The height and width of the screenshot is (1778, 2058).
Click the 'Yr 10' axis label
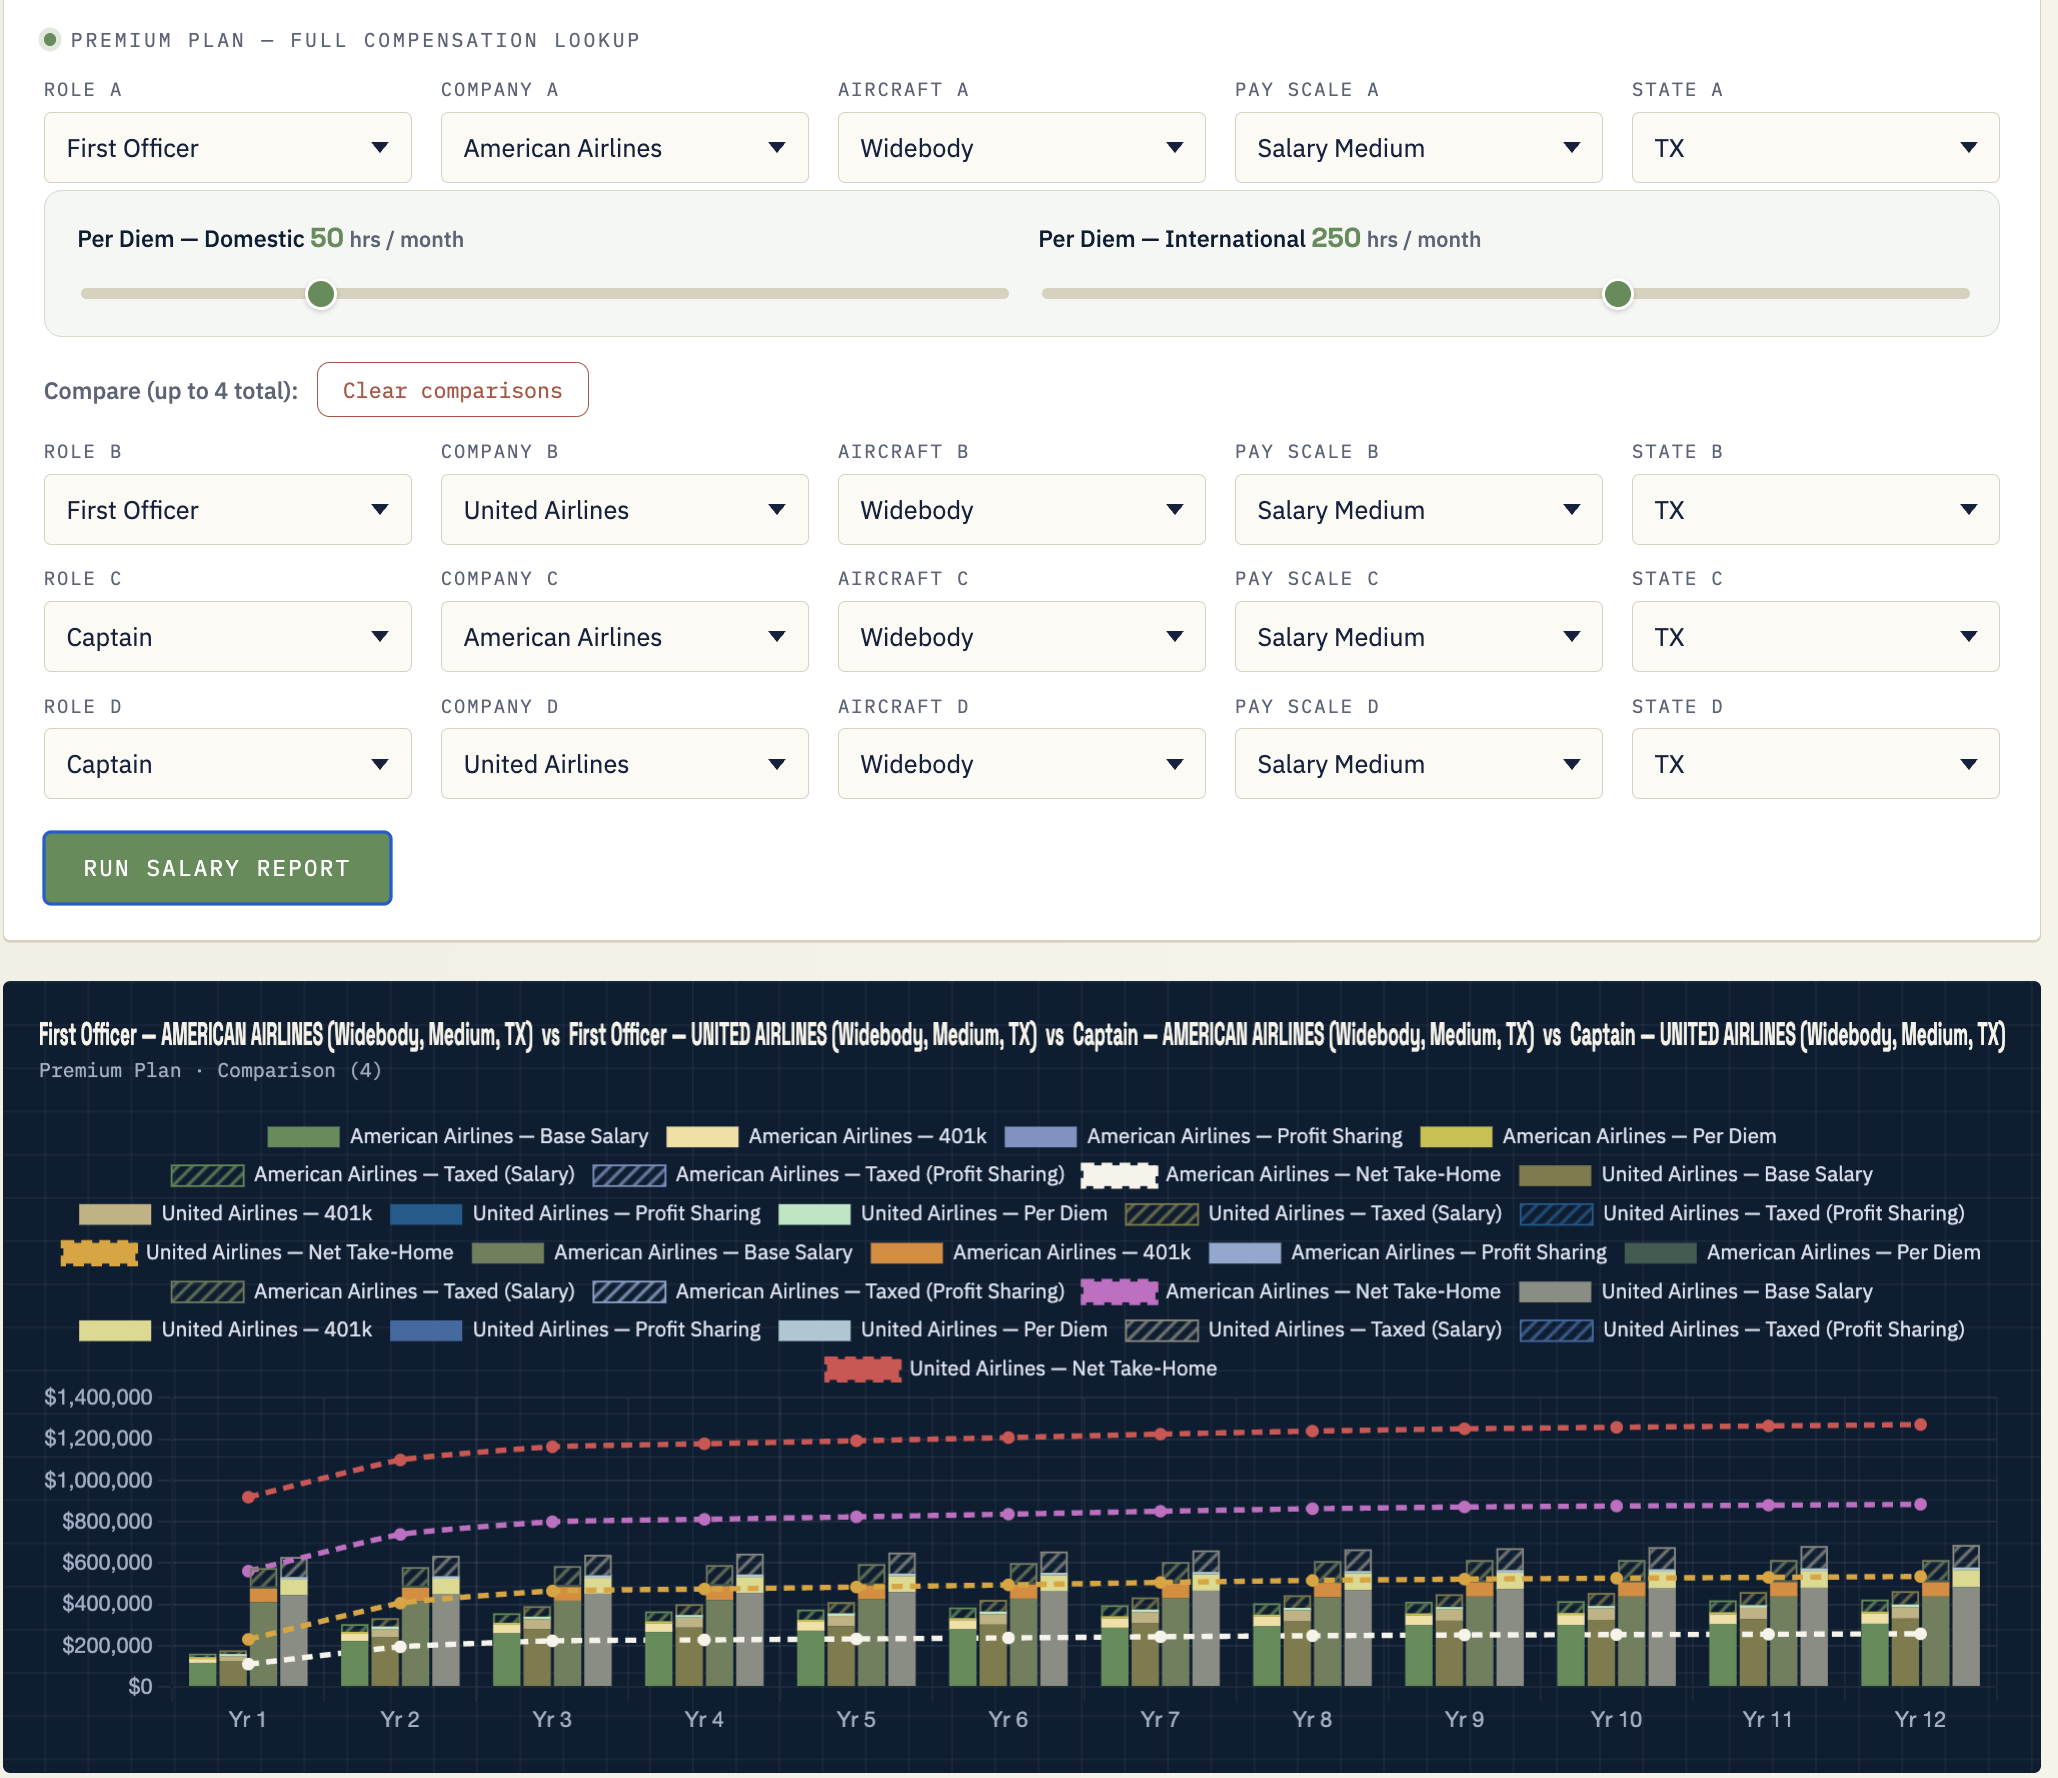[1616, 1720]
